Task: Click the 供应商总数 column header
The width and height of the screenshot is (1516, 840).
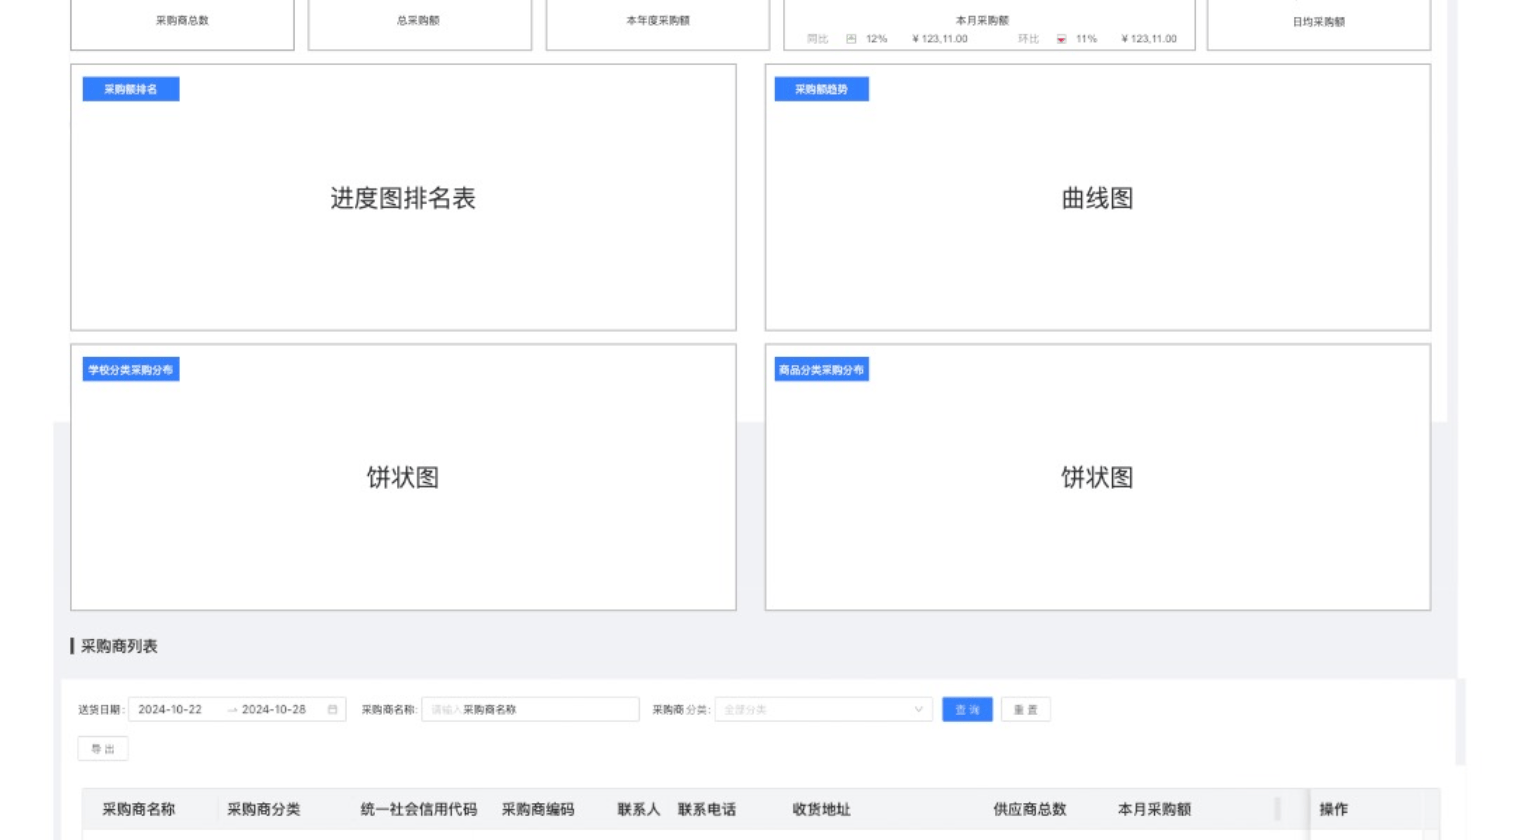Action: pyautogui.click(x=1030, y=809)
